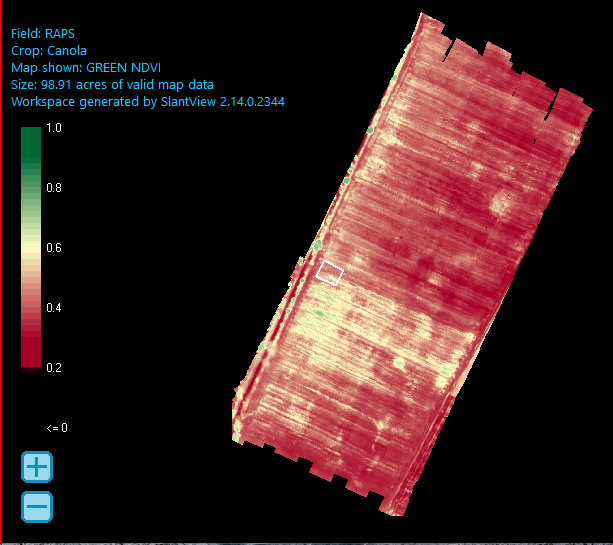Click the 'Field: RAPS' text

click(43, 33)
